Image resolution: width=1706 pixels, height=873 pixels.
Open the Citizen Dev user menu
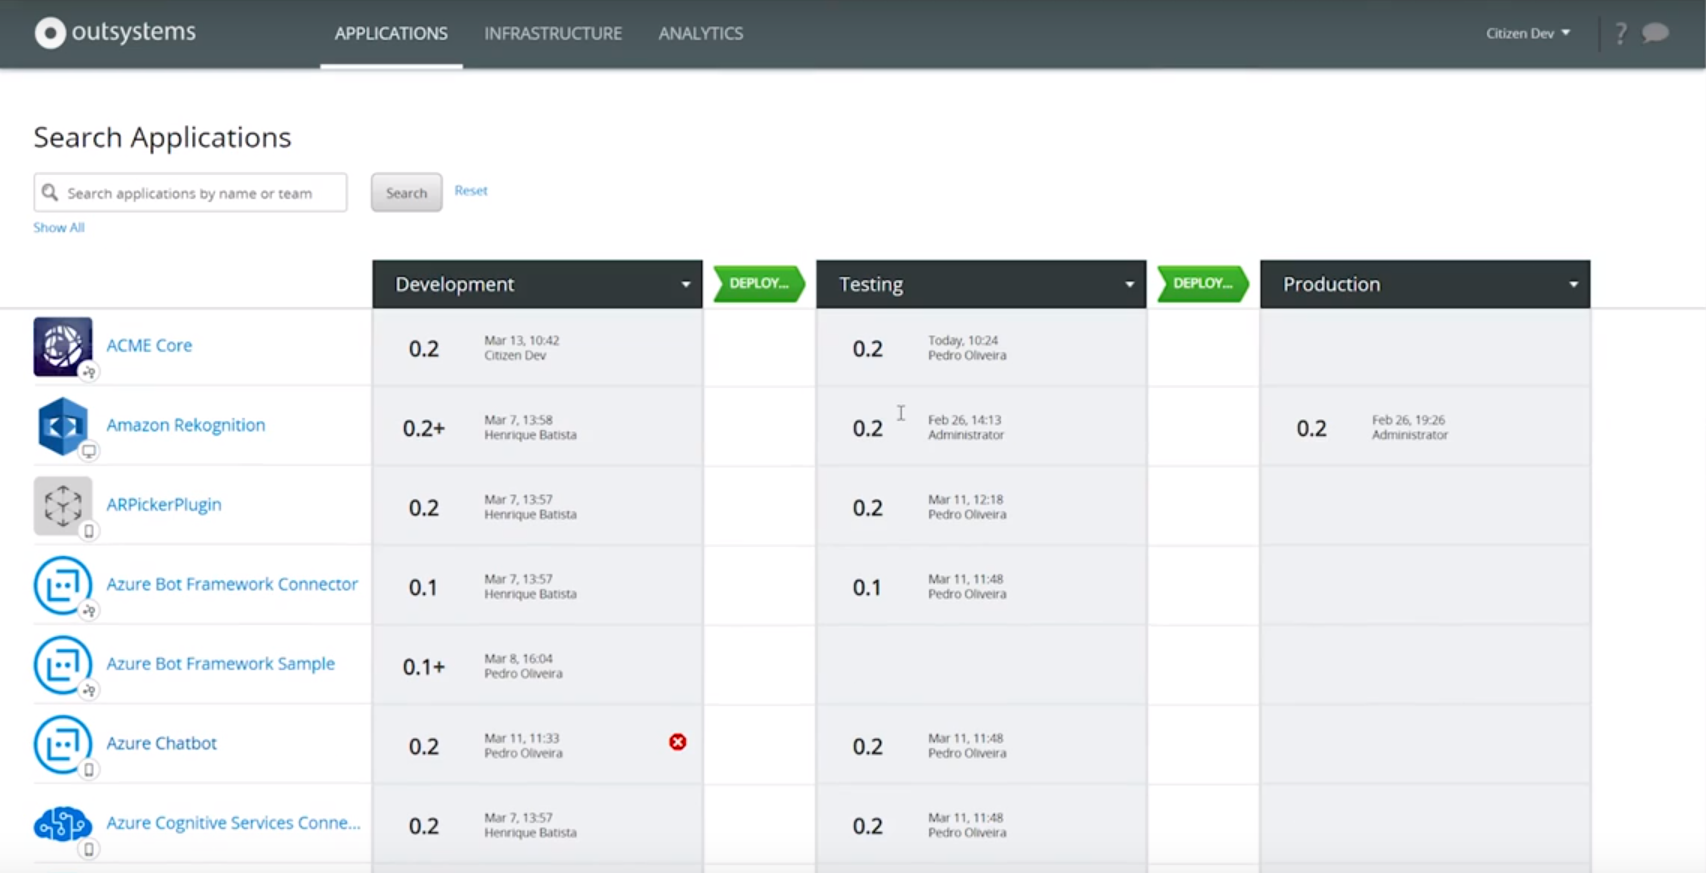[x=1527, y=33]
